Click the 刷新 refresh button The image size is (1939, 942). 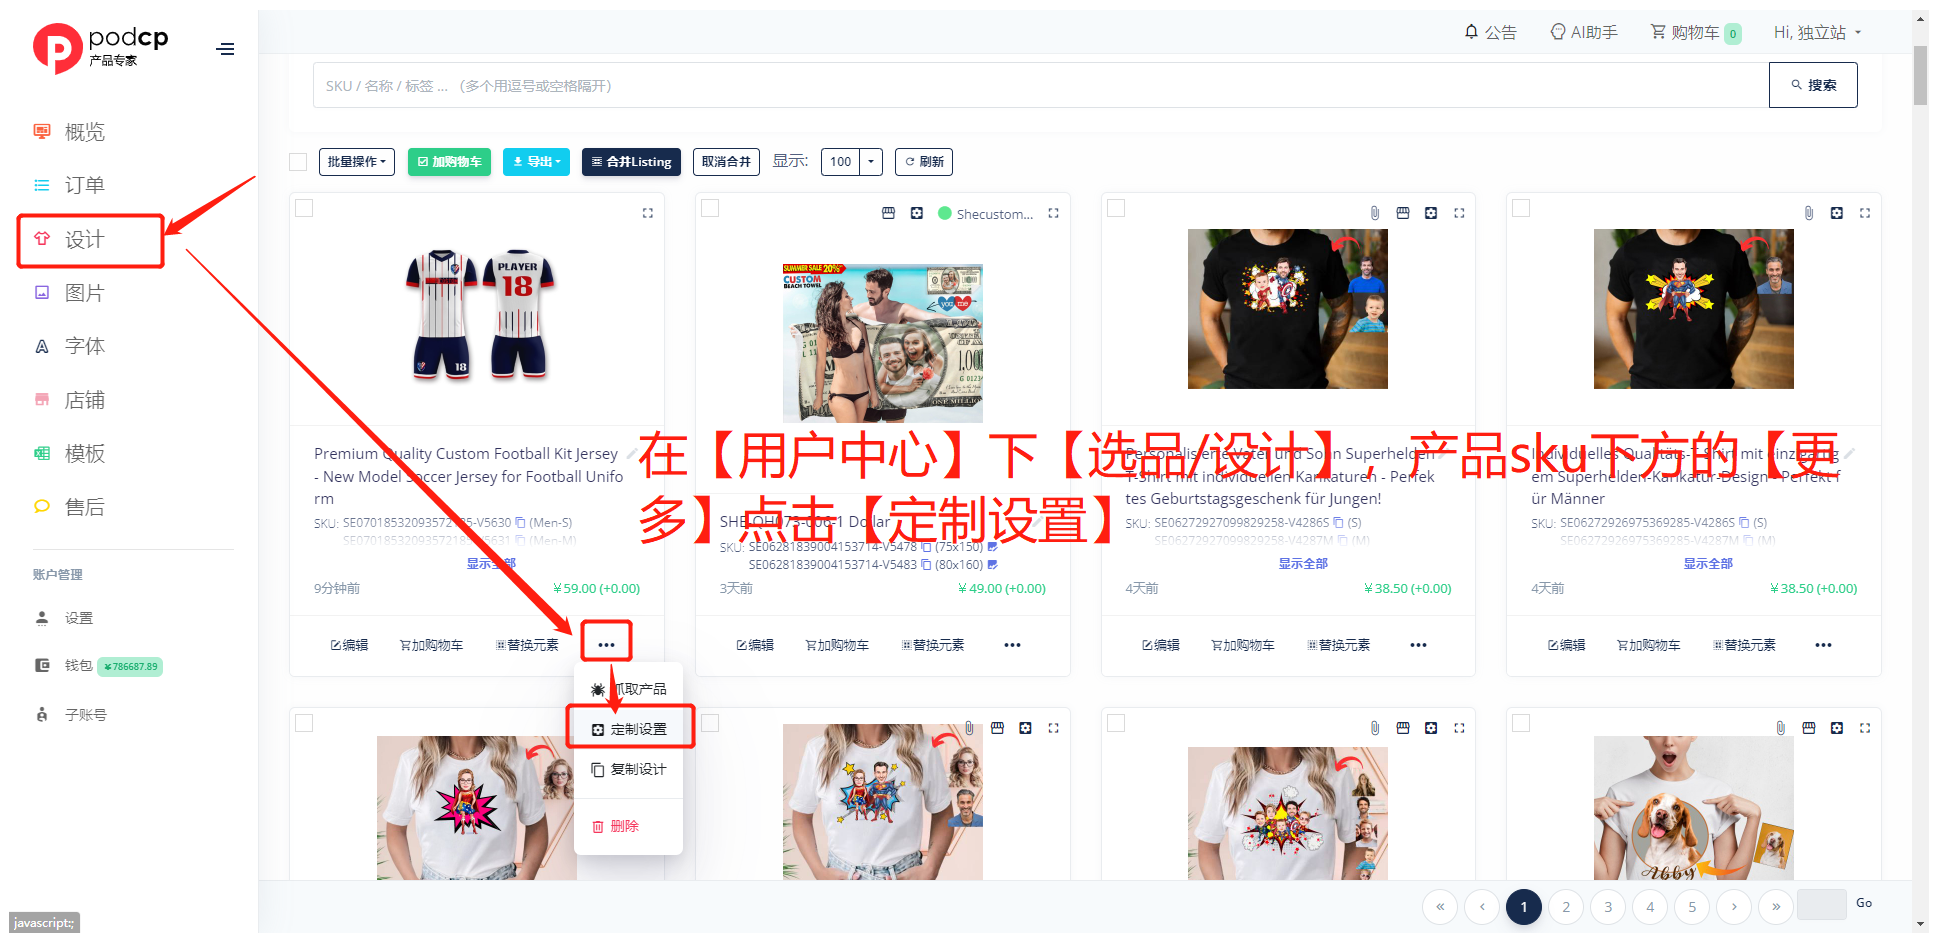click(924, 162)
